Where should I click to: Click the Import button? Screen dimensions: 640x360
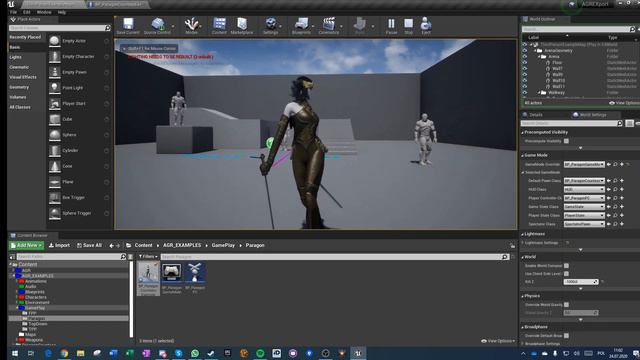pos(59,245)
